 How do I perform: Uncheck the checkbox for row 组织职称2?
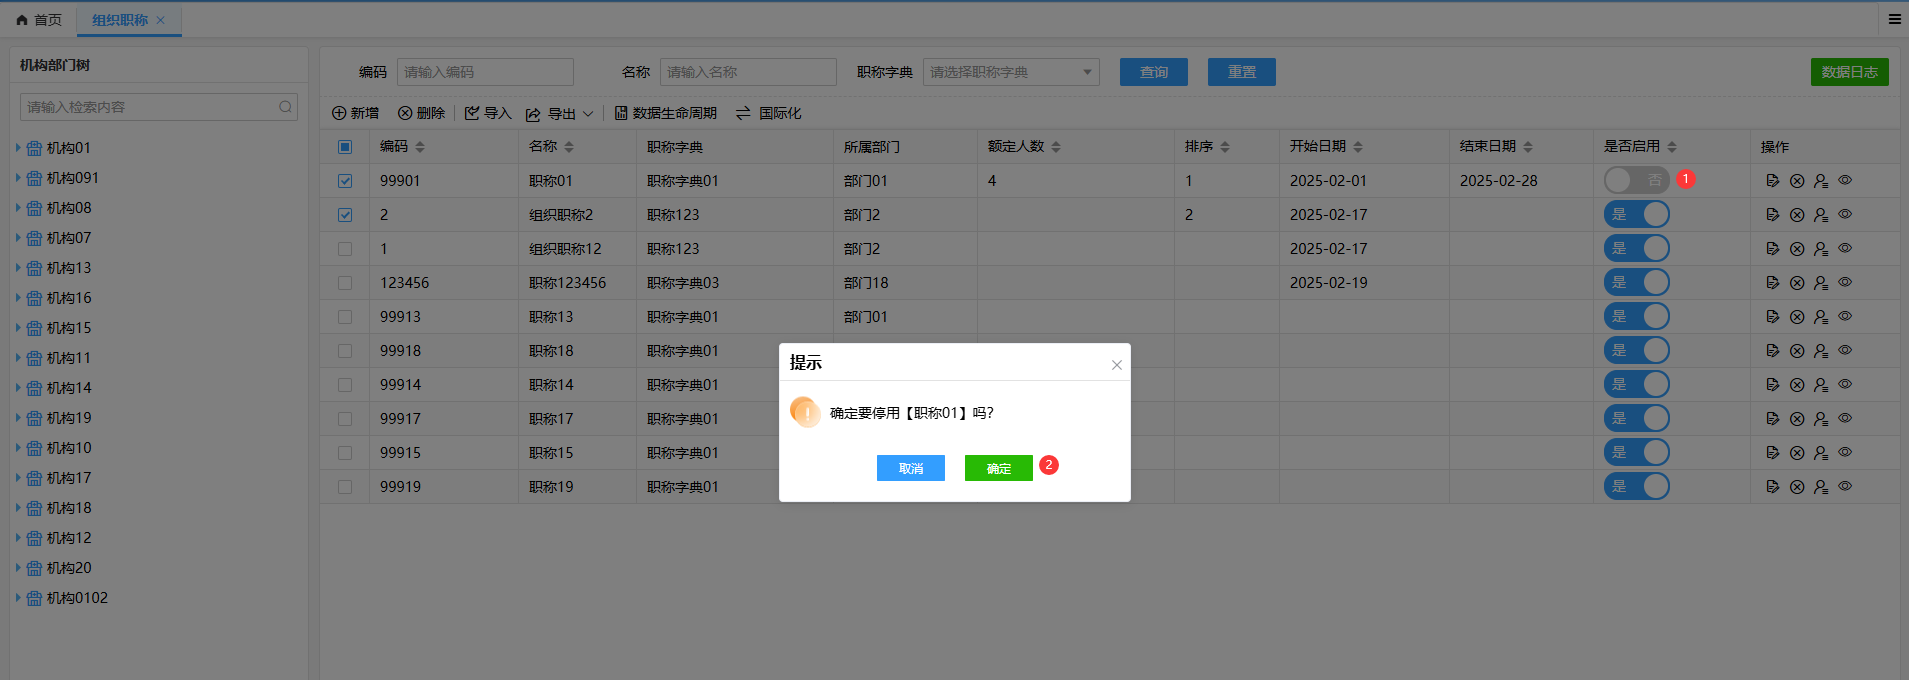click(x=345, y=215)
